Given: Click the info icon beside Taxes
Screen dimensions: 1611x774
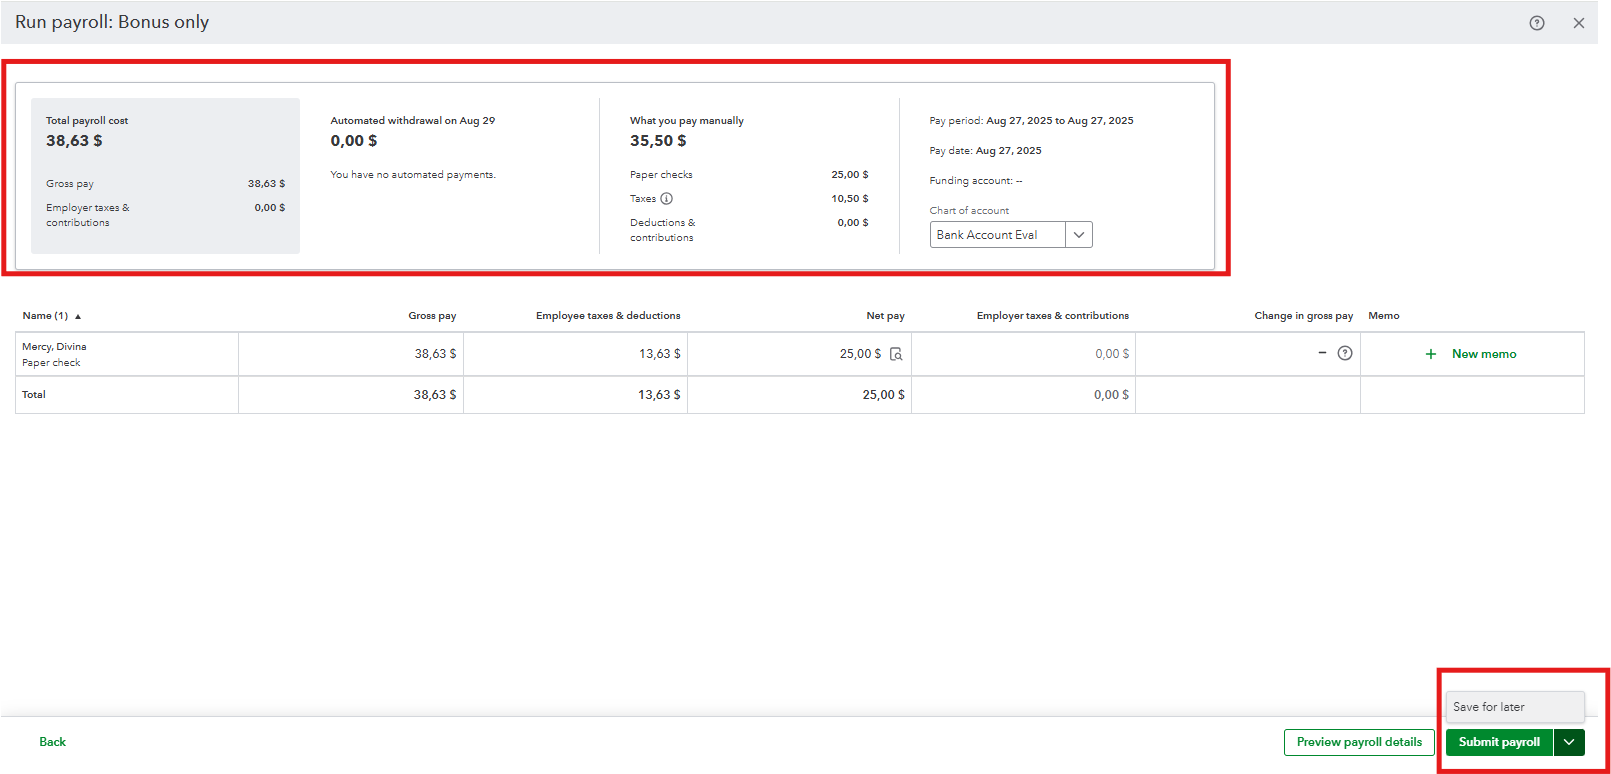Looking at the screenshot, I should tap(667, 199).
